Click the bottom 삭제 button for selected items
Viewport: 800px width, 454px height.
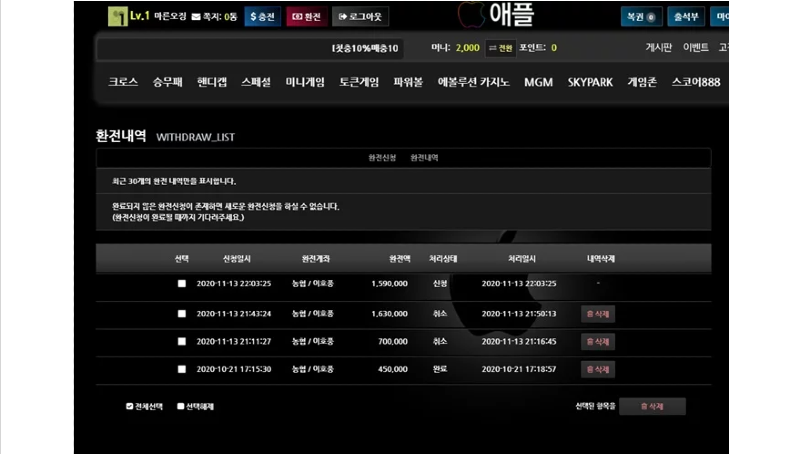pyautogui.click(x=652, y=406)
